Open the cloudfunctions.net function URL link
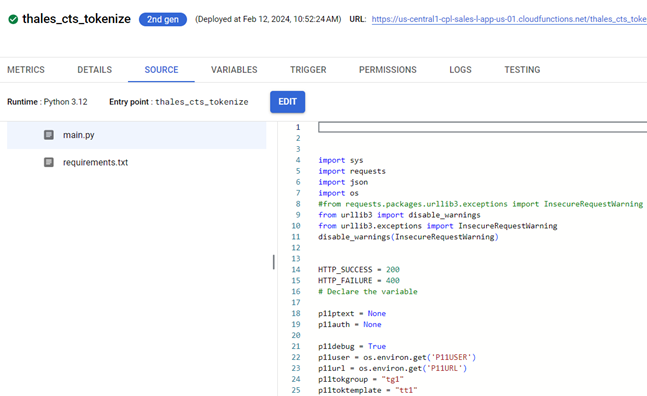This screenshot has height=396, width=647. tap(509, 19)
